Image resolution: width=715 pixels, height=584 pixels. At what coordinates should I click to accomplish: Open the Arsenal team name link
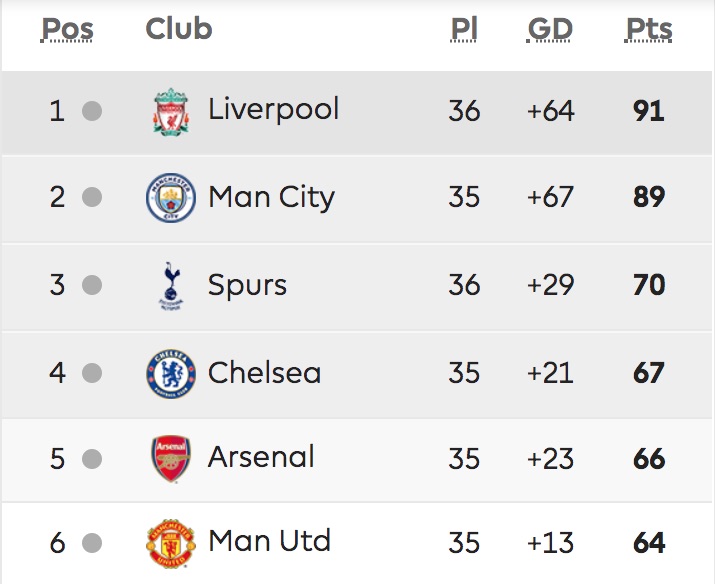261,457
